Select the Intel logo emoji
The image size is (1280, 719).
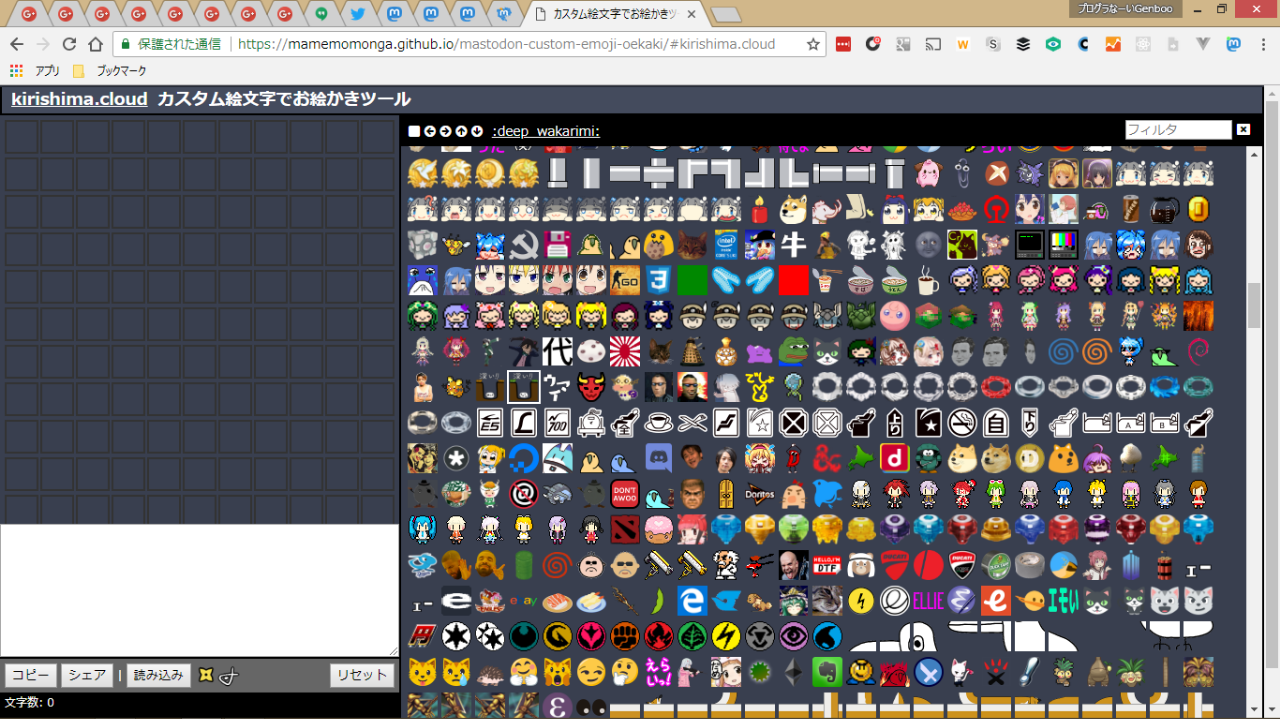point(726,245)
